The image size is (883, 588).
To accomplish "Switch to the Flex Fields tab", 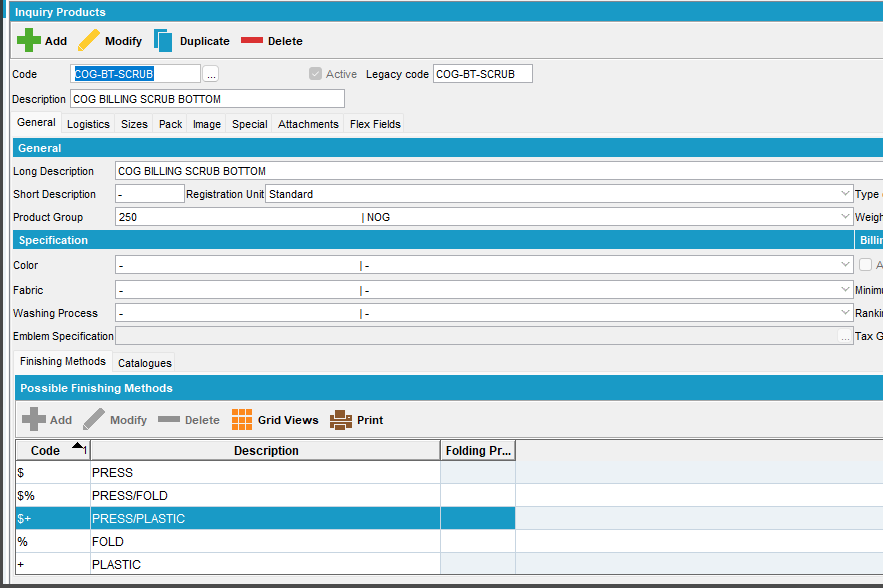I will tap(375, 124).
